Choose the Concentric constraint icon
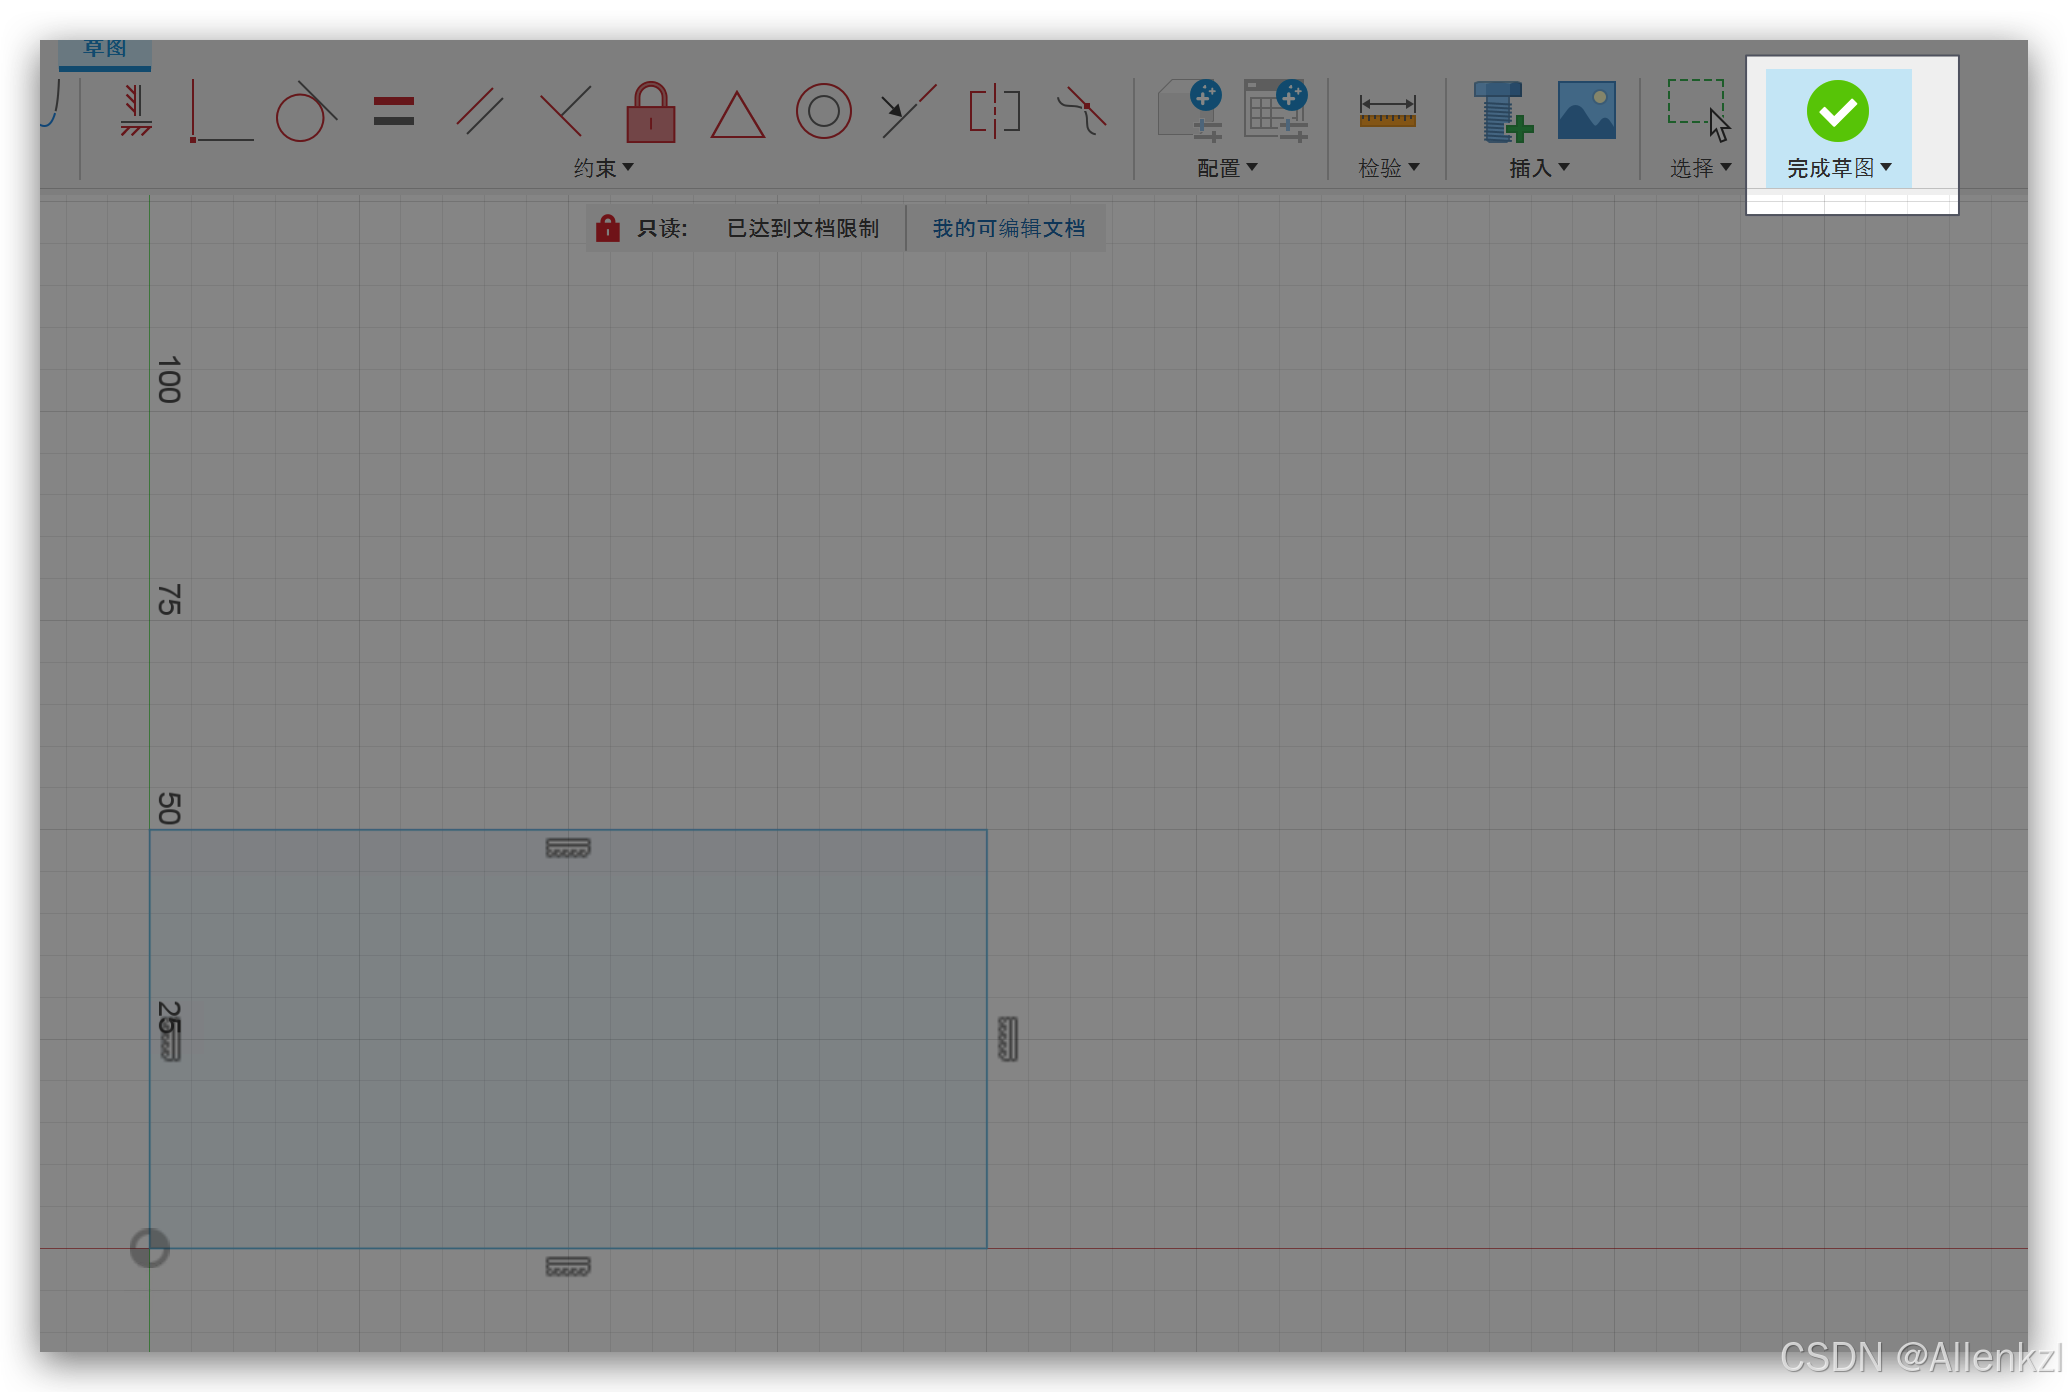 pyautogui.click(x=823, y=111)
